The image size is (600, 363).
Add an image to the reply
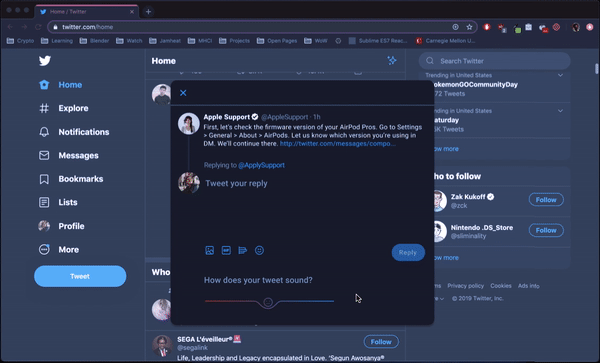pos(210,251)
